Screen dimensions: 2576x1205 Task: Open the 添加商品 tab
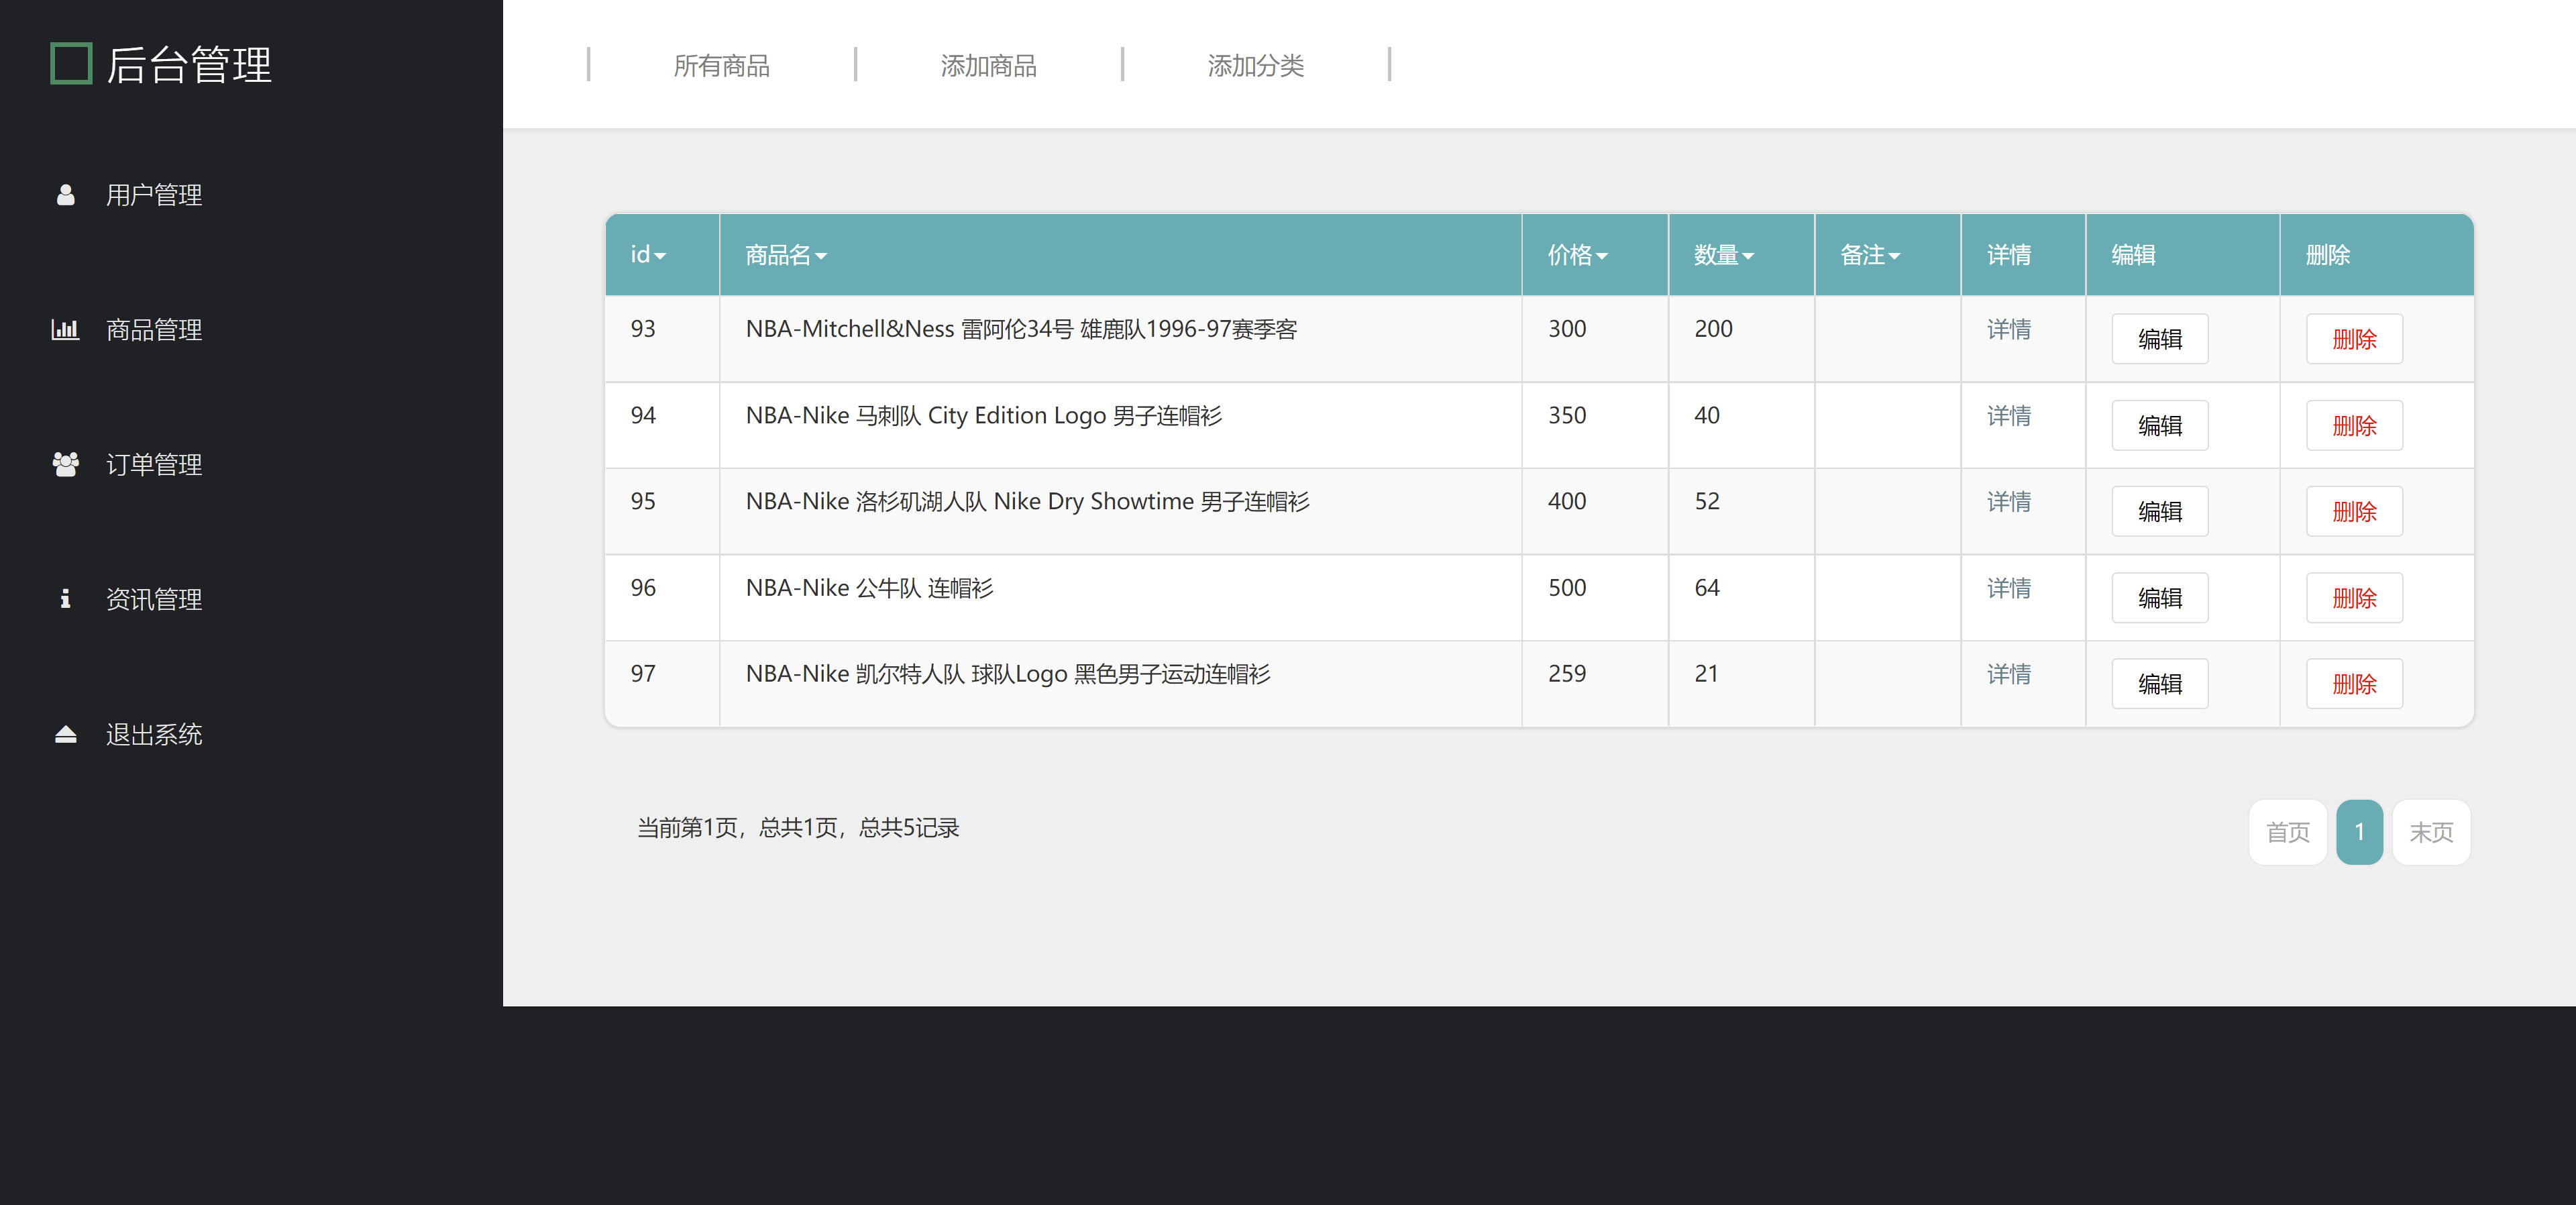coord(989,64)
